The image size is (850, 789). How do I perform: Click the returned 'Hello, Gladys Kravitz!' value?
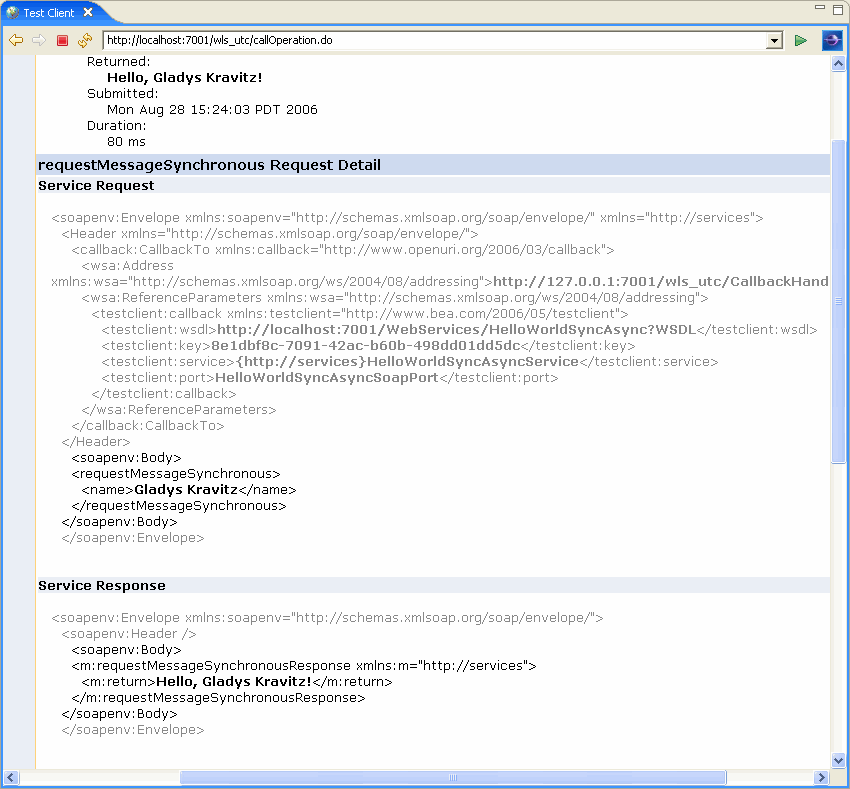[x=184, y=78]
